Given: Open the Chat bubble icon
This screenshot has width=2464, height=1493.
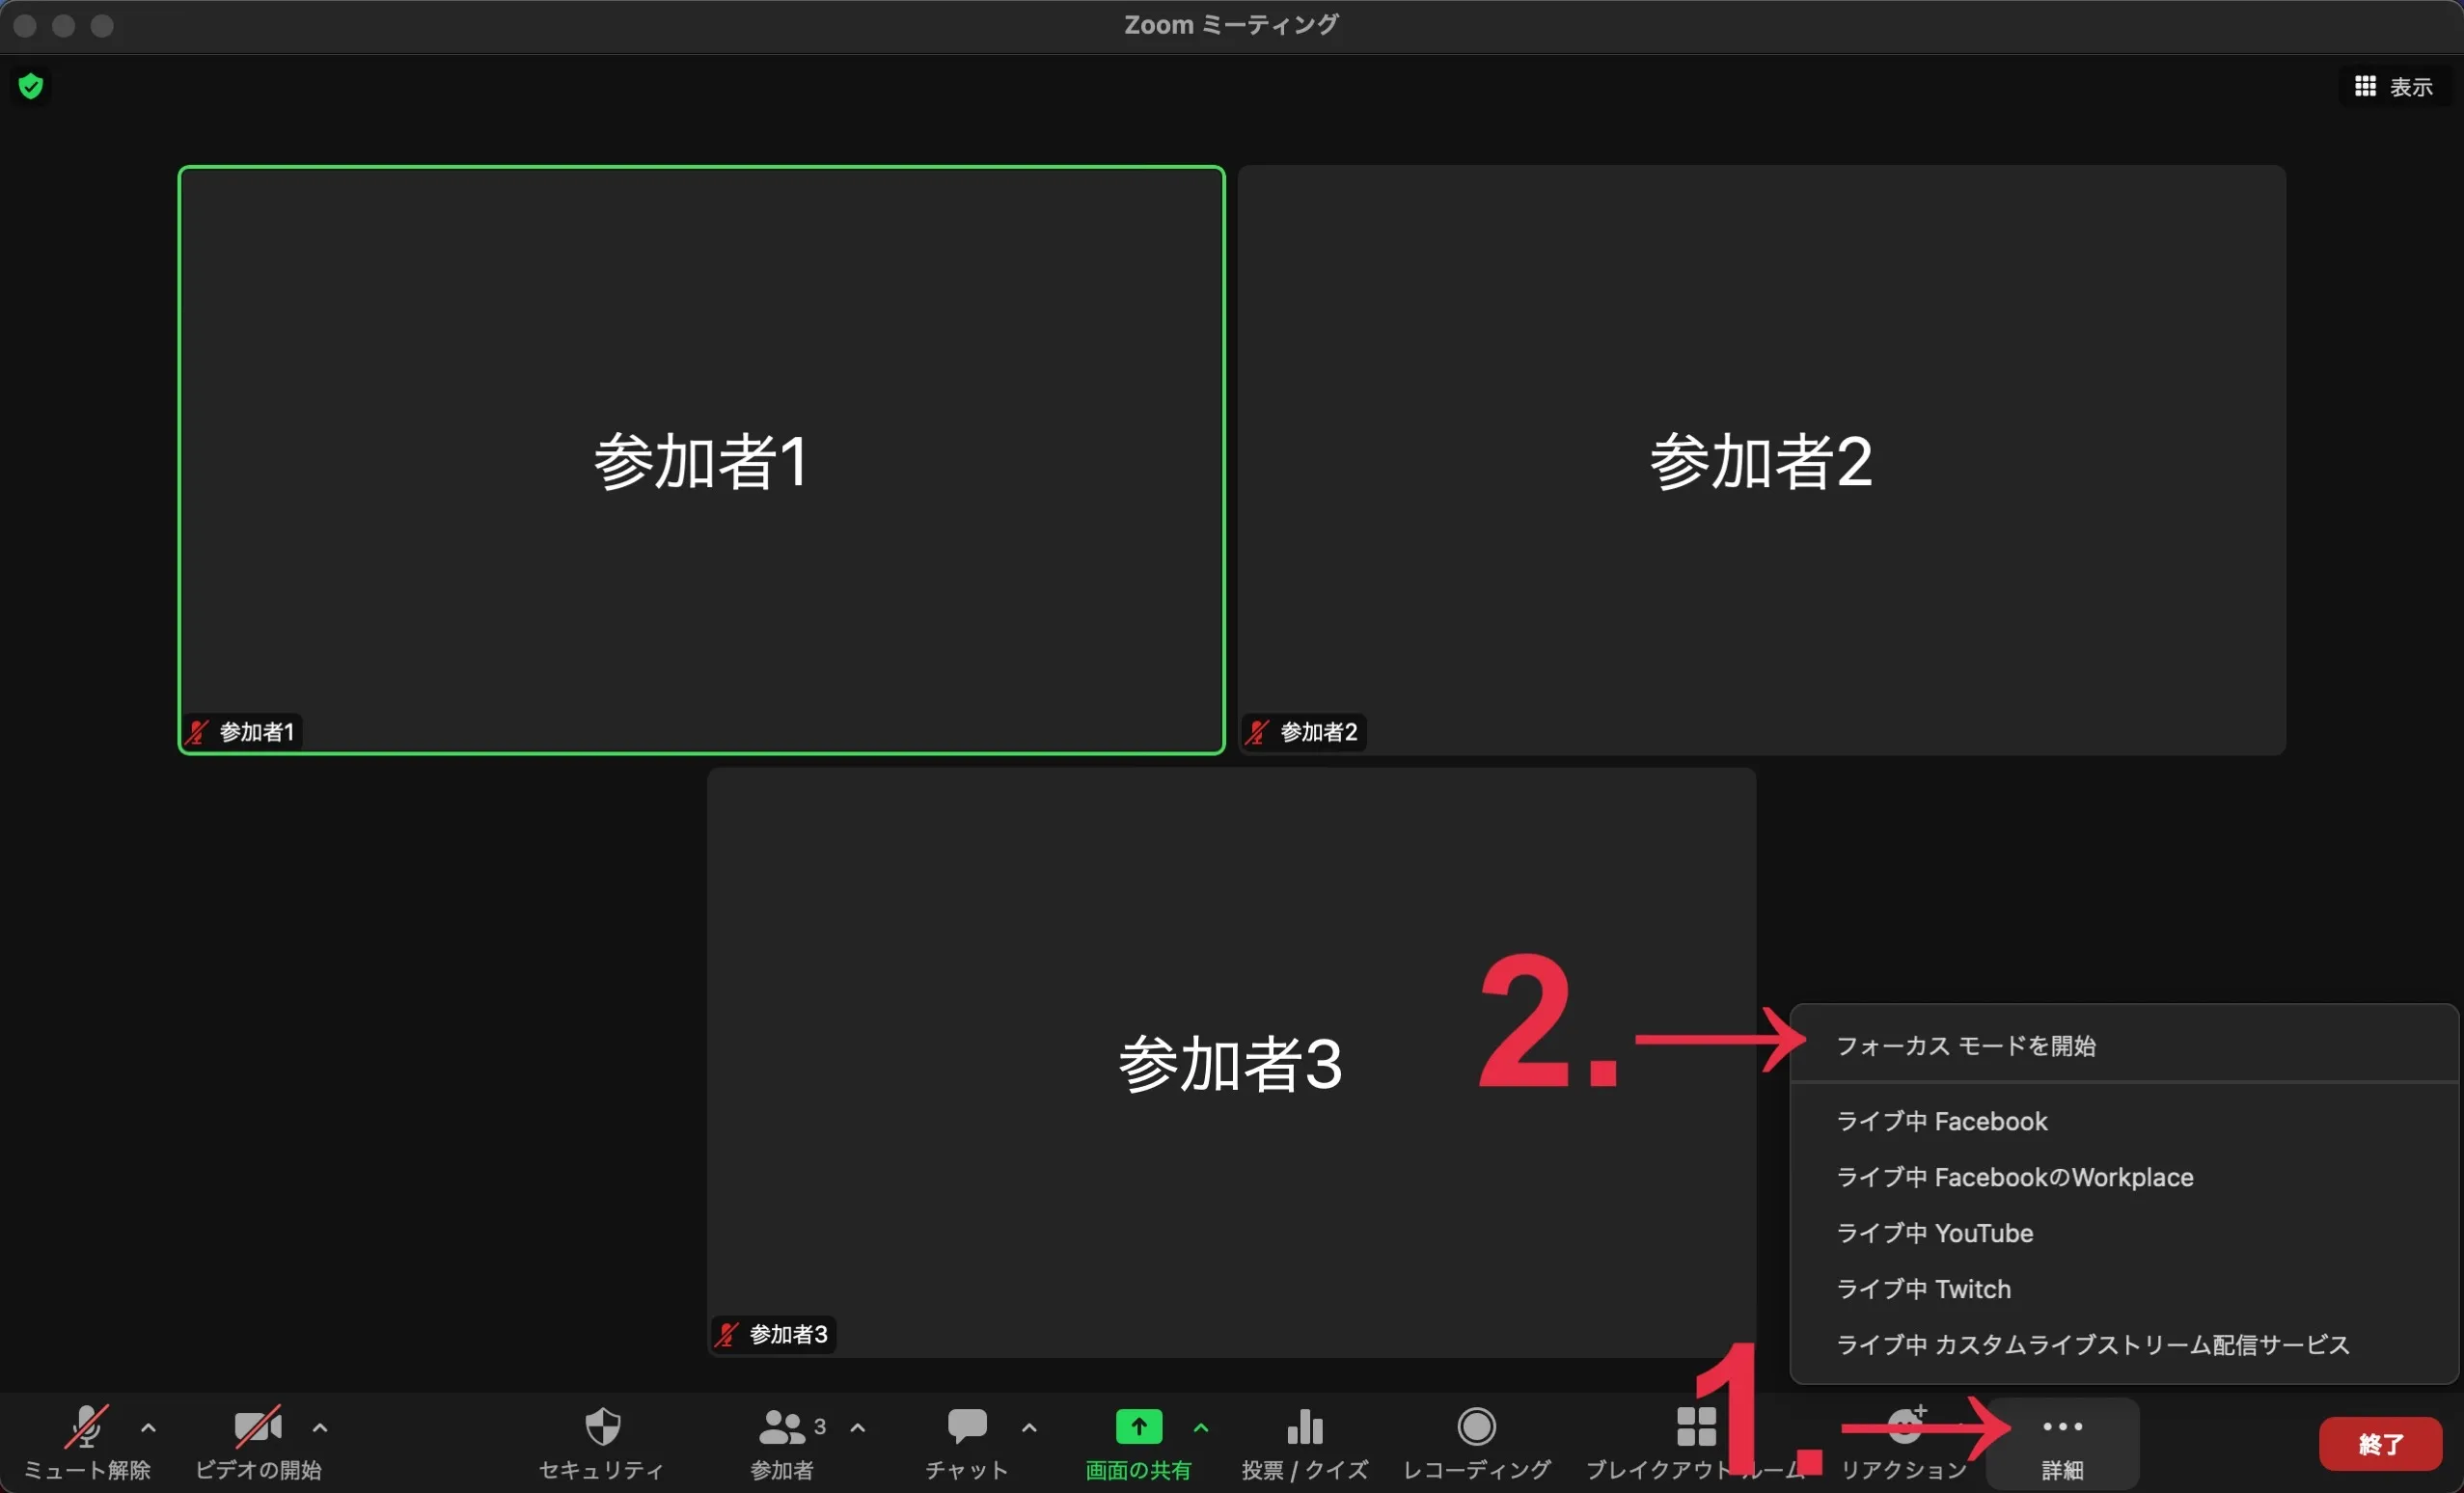Looking at the screenshot, I should (966, 1427).
